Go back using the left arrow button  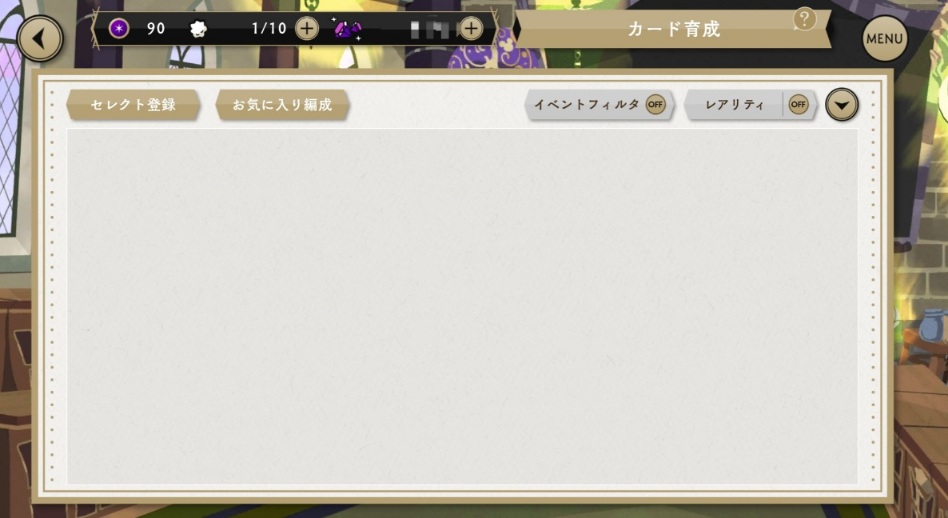40,39
